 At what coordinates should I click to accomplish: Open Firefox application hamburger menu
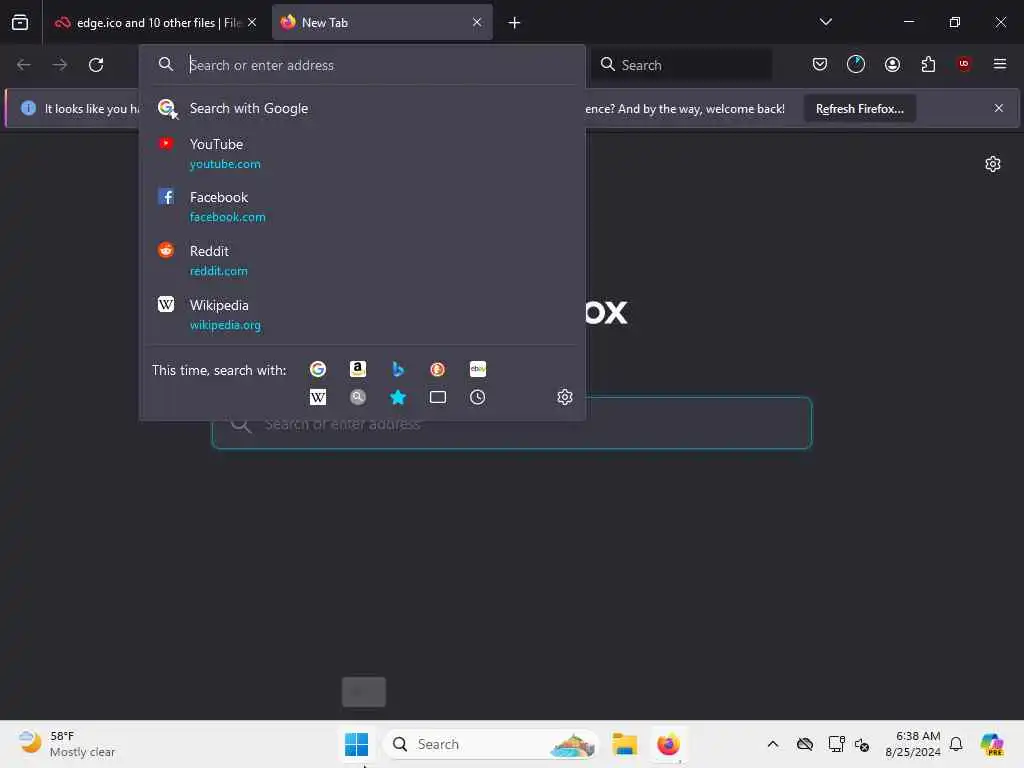coord(1000,64)
